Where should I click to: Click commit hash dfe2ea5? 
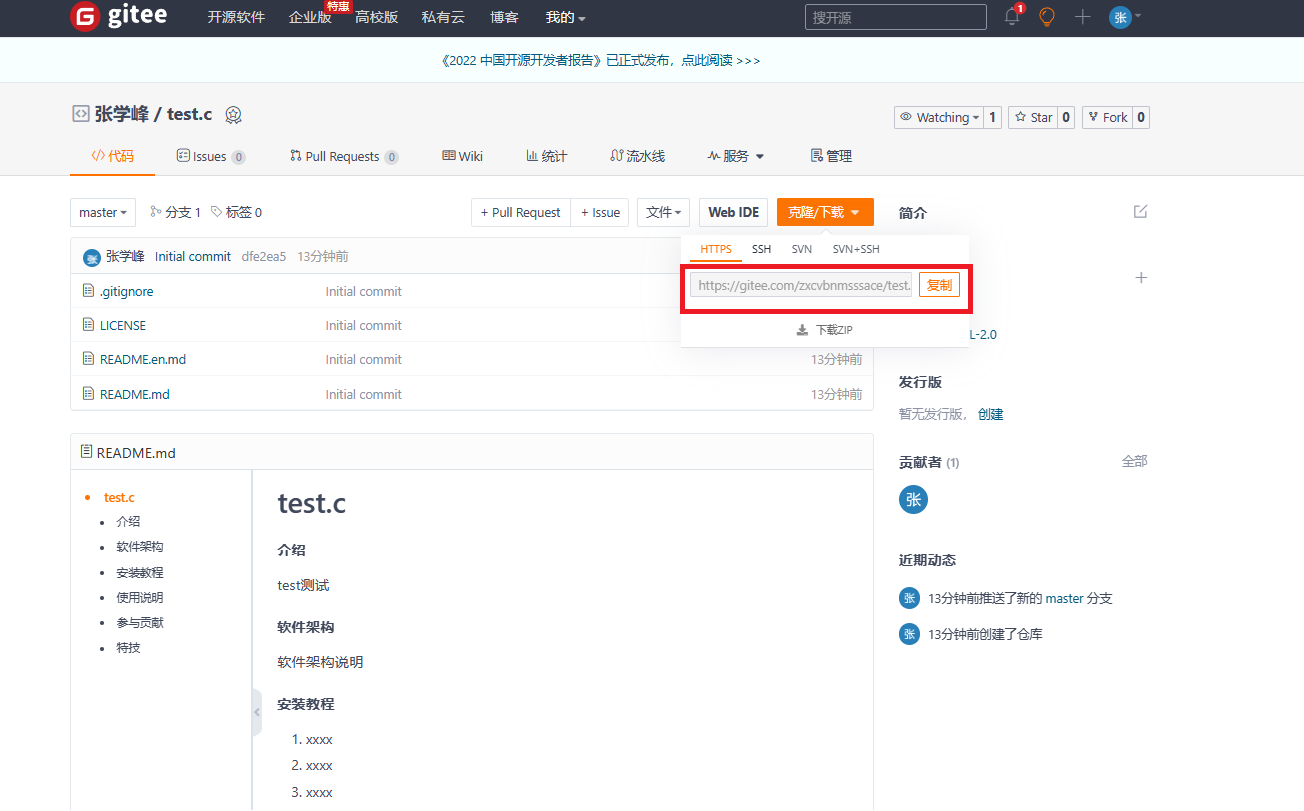264,257
